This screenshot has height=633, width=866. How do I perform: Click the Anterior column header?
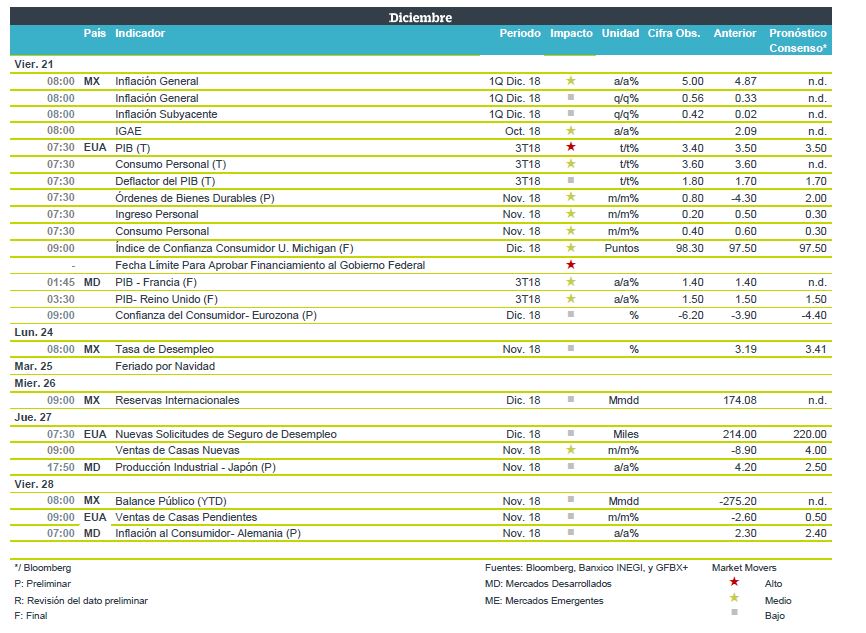pos(735,33)
